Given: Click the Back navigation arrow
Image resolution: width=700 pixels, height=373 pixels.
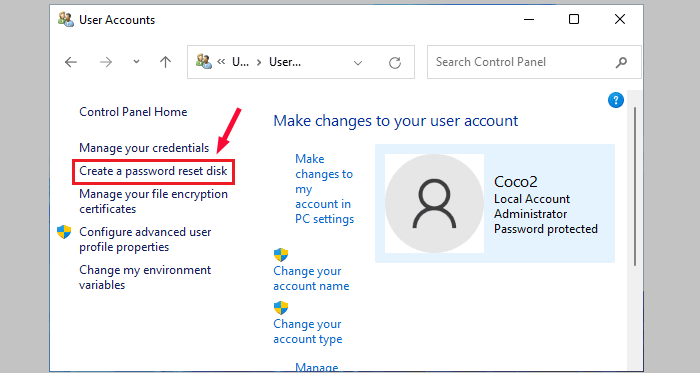Looking at the screenshot, I should (71, 62).
